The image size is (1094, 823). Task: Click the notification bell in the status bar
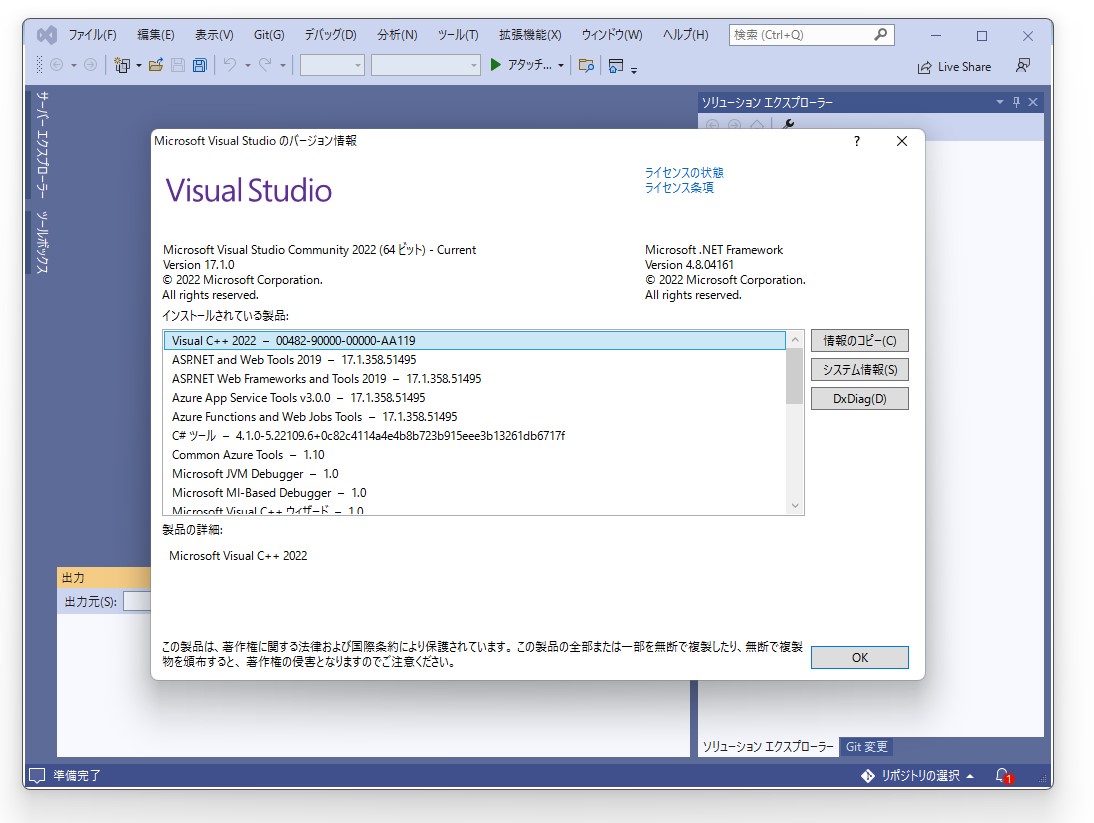pos(1002,775)
